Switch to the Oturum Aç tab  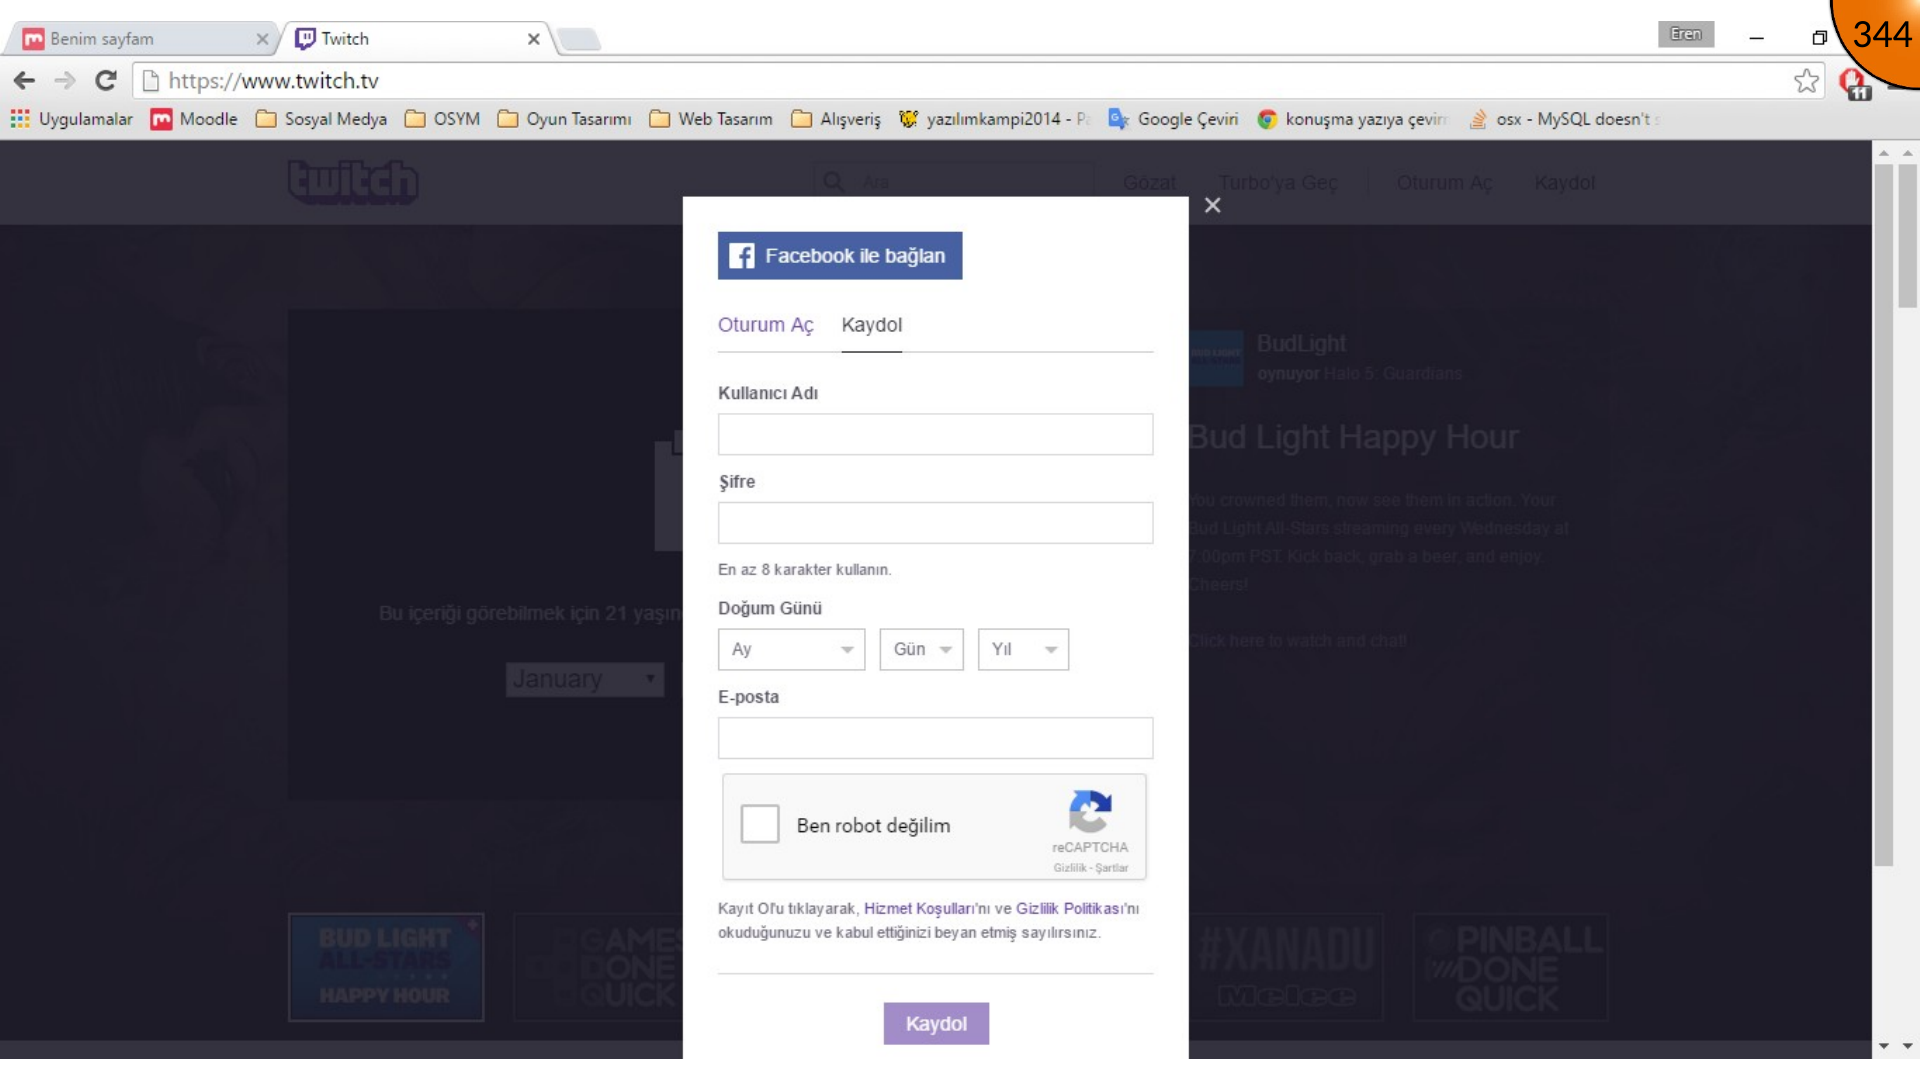[x=766, y=325]
